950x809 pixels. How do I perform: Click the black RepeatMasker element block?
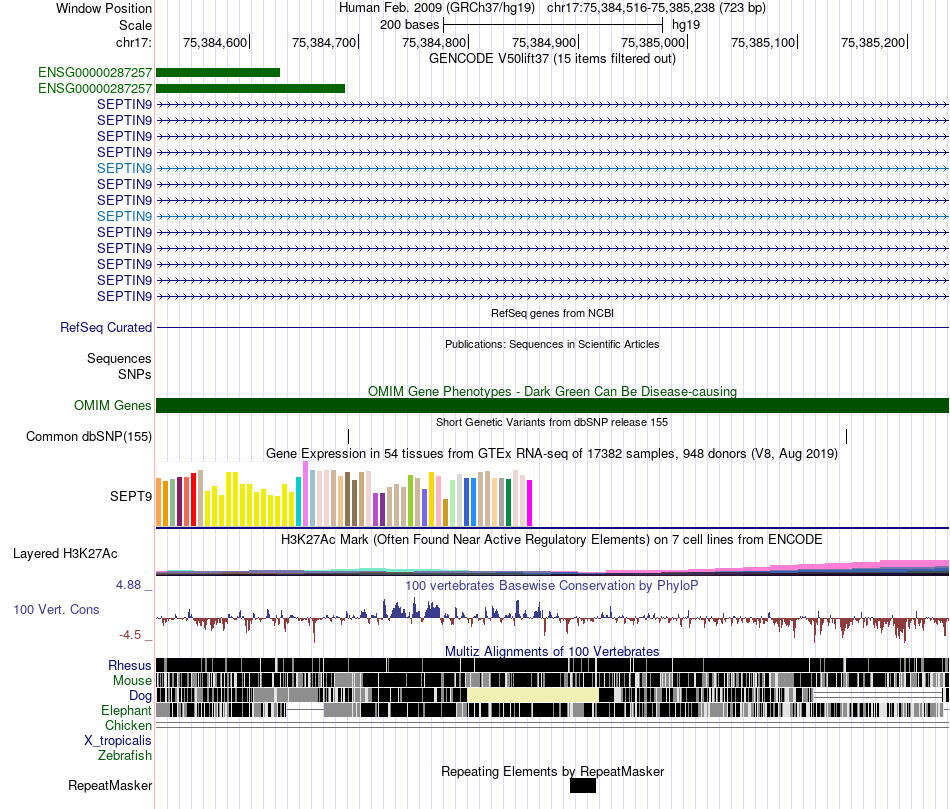[x=583, y=785]
